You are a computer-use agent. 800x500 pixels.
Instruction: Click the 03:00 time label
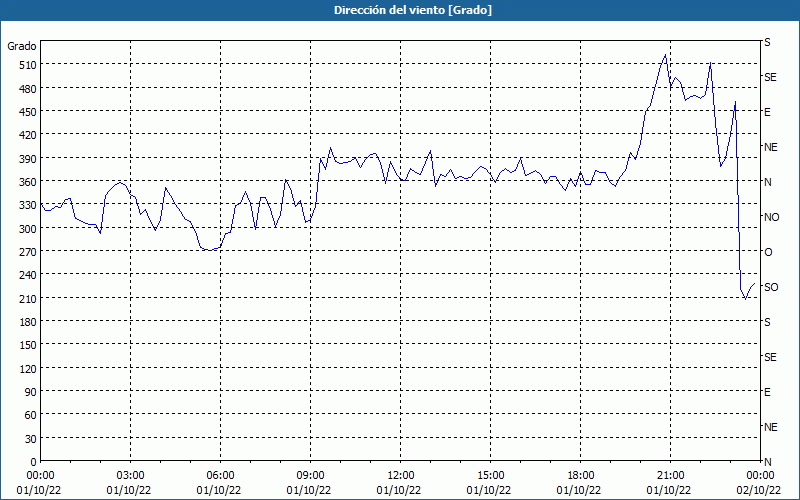131,476
